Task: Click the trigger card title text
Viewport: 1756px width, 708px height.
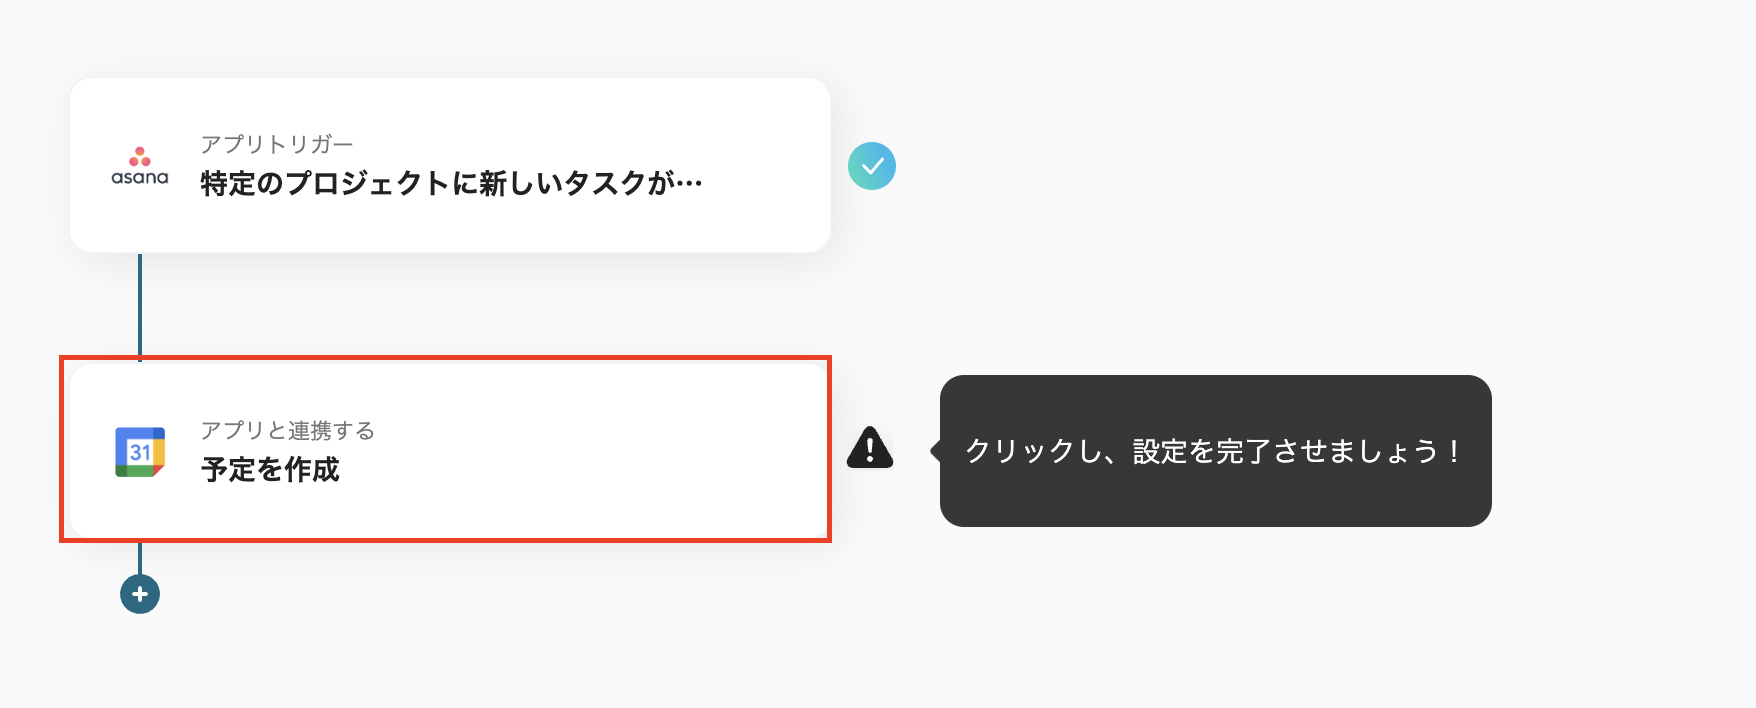Action: pos(450,182)
